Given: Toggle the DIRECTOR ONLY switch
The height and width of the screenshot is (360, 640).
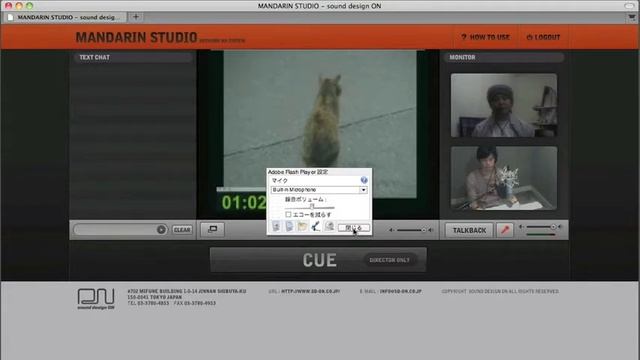Looking at the screenshot, I should (x=389, y=260).
